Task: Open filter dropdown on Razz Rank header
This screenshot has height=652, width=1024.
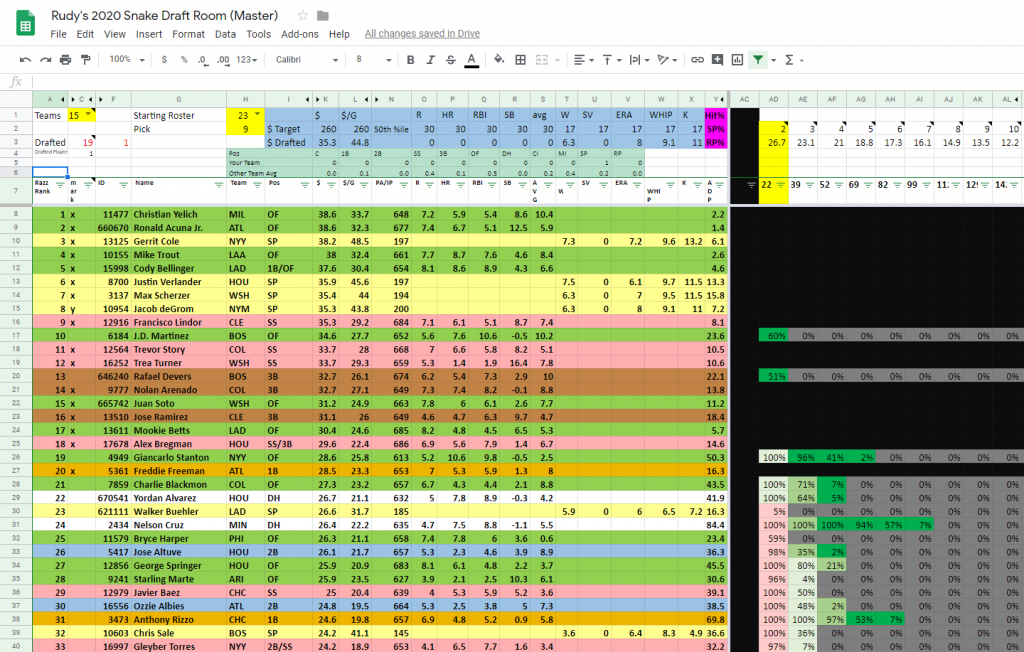Action: [x=60, y=185]
